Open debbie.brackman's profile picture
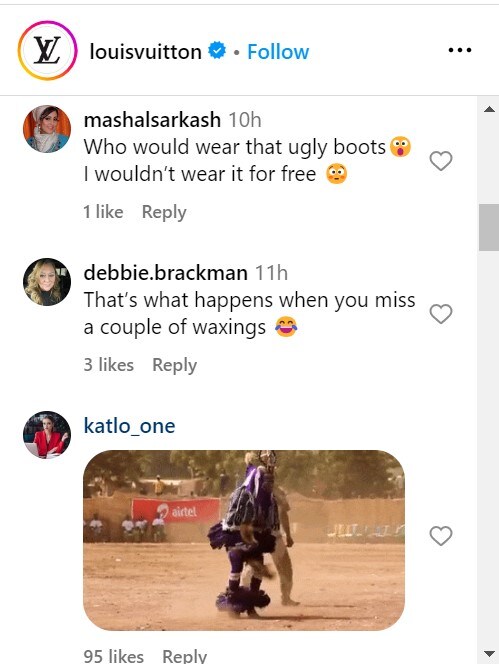The image size is (499, 664). point(47,282)
